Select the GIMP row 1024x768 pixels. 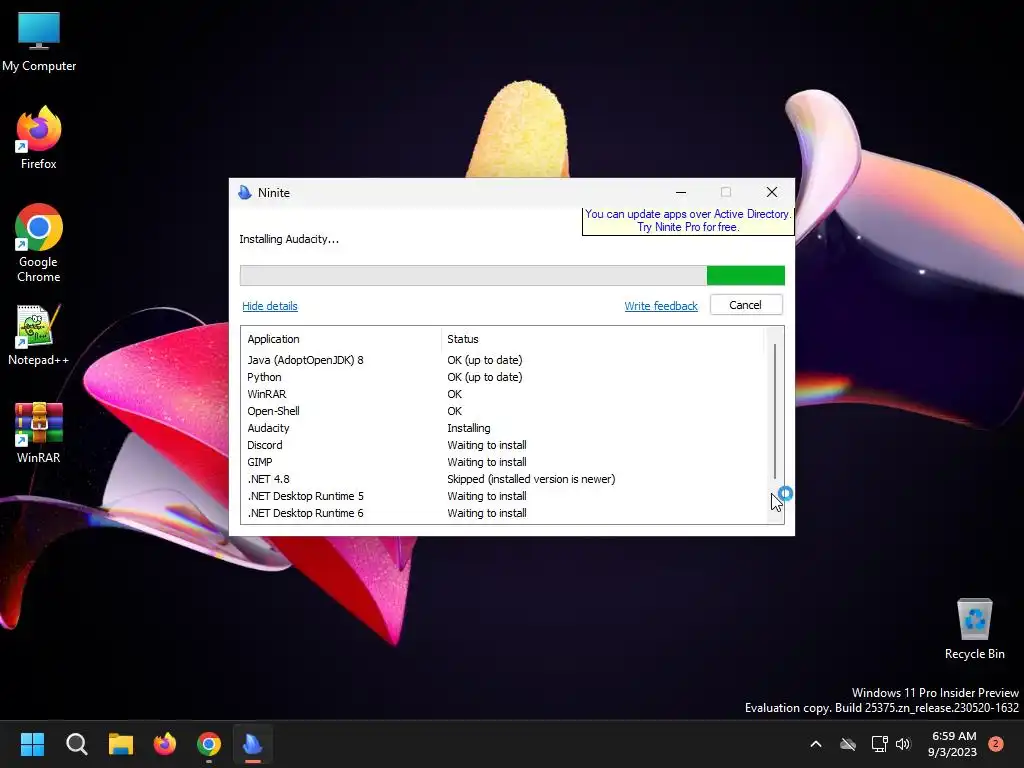[503, 462]
